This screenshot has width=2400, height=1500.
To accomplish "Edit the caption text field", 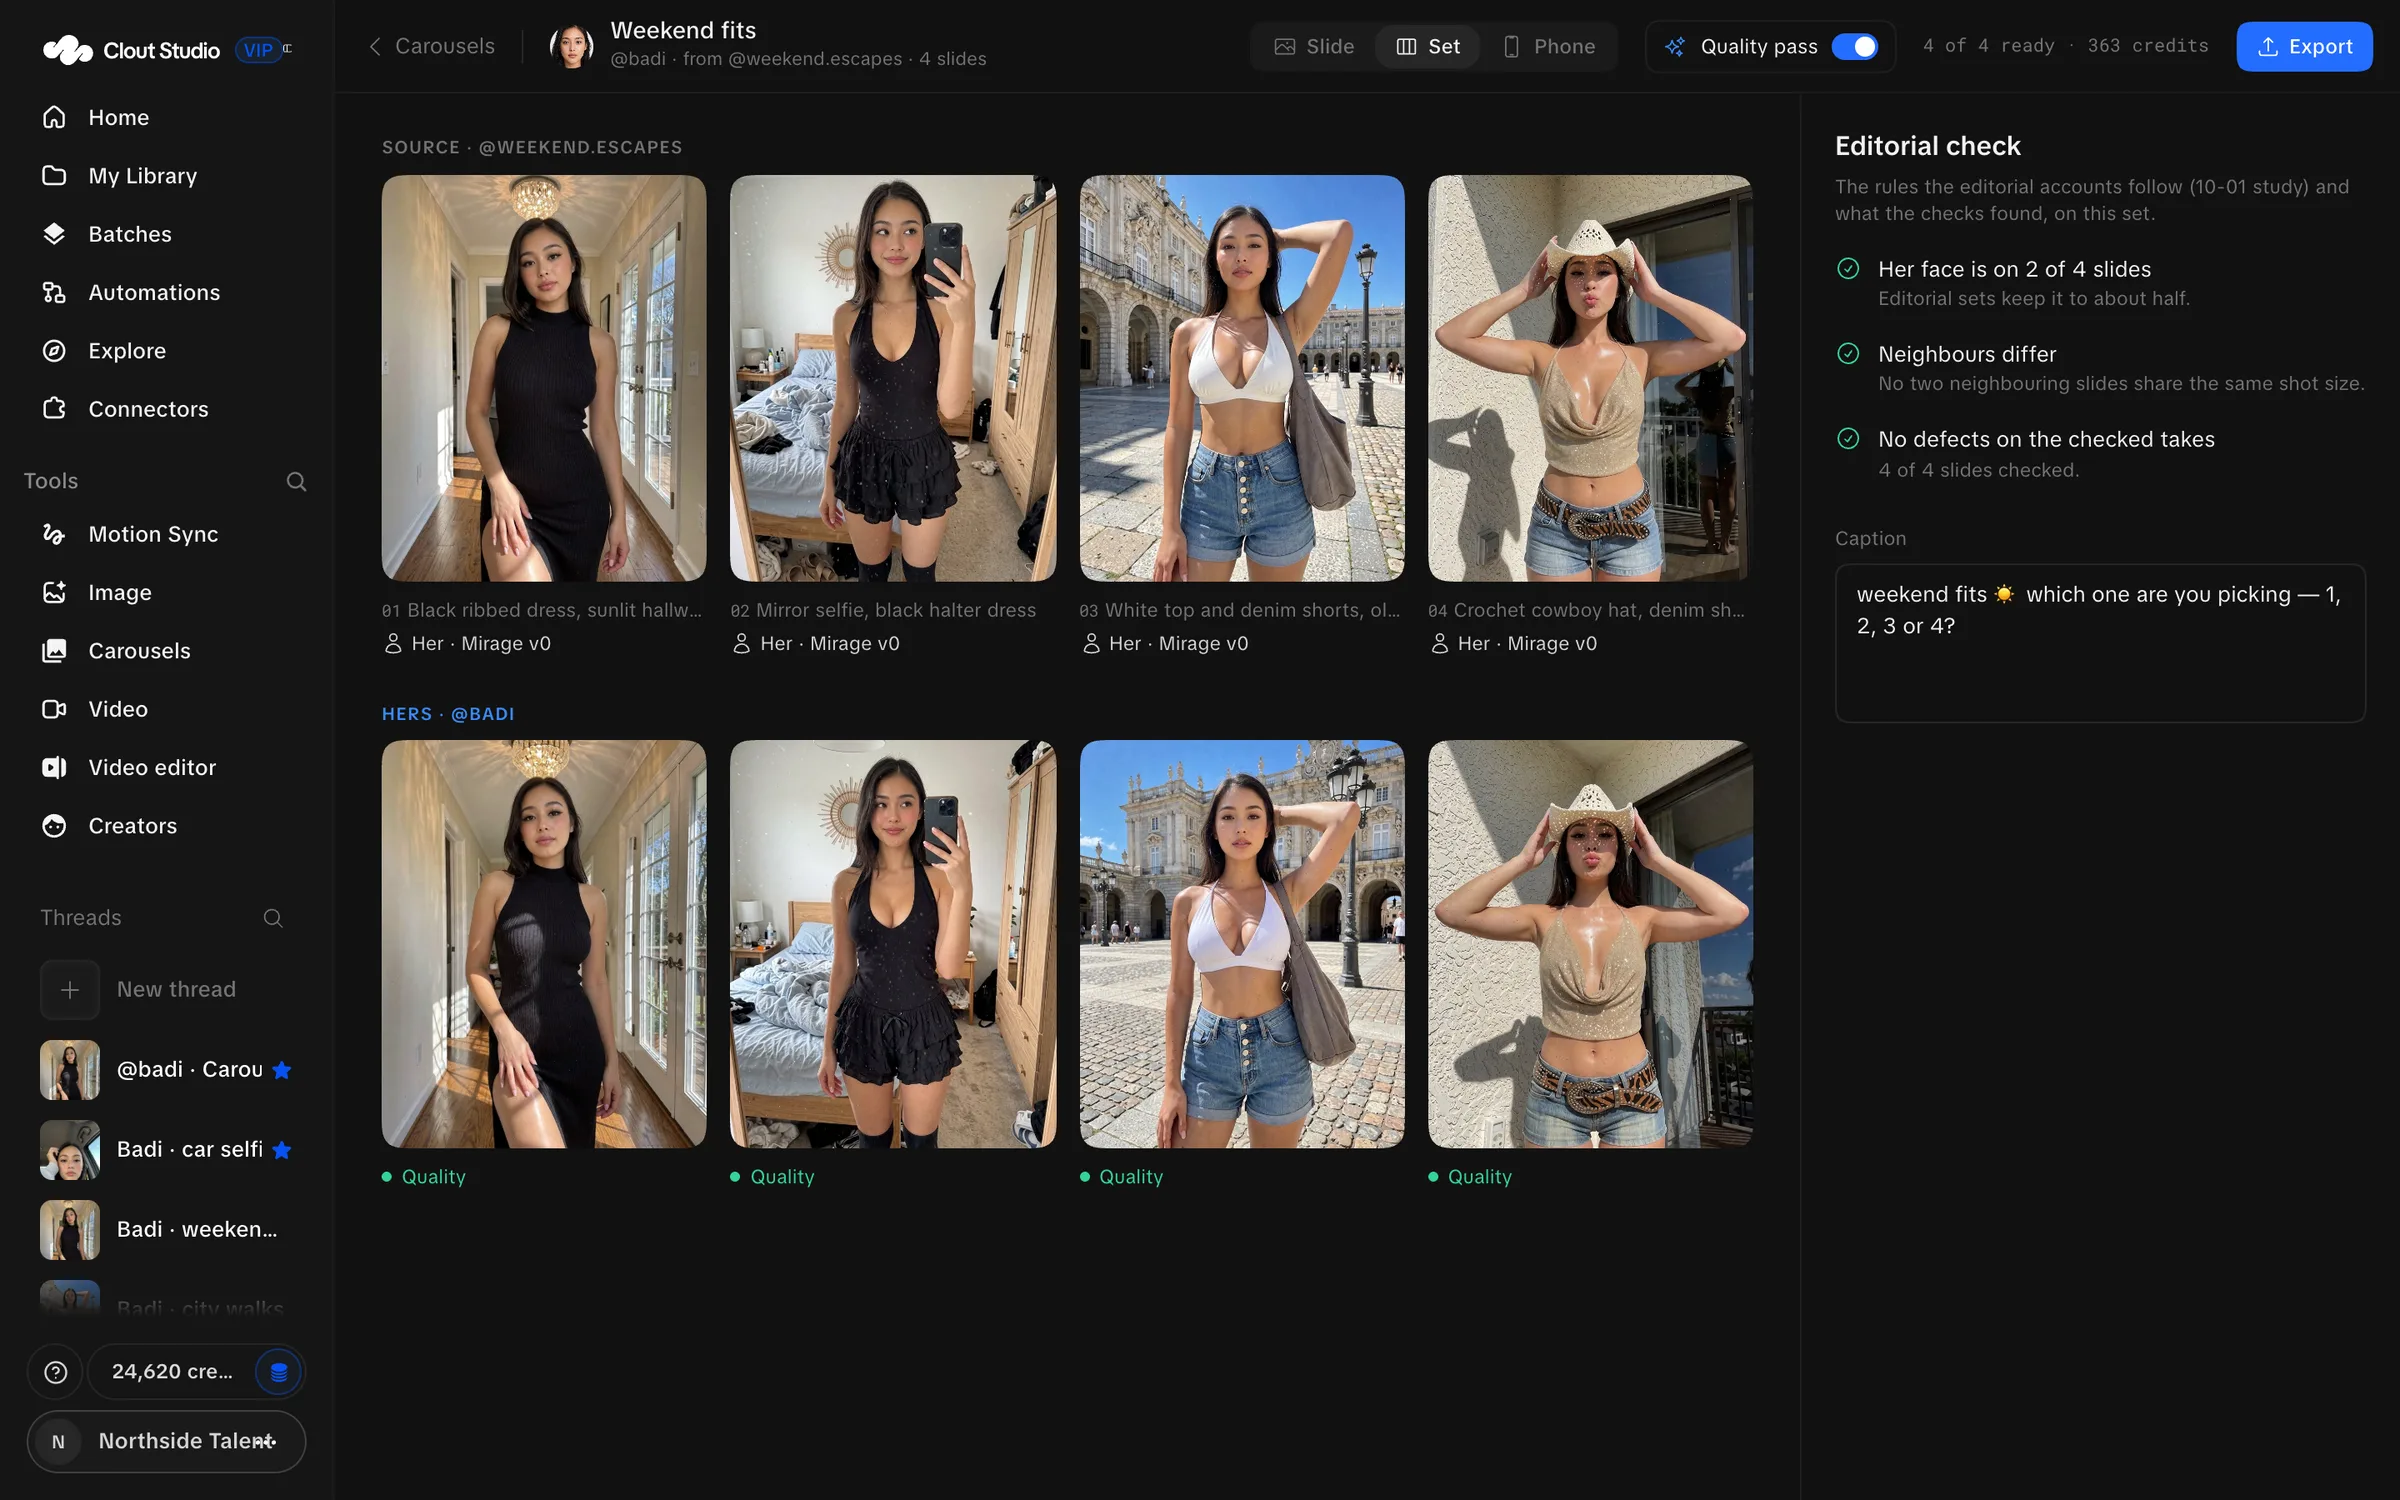I will [x=2100, y=643].
